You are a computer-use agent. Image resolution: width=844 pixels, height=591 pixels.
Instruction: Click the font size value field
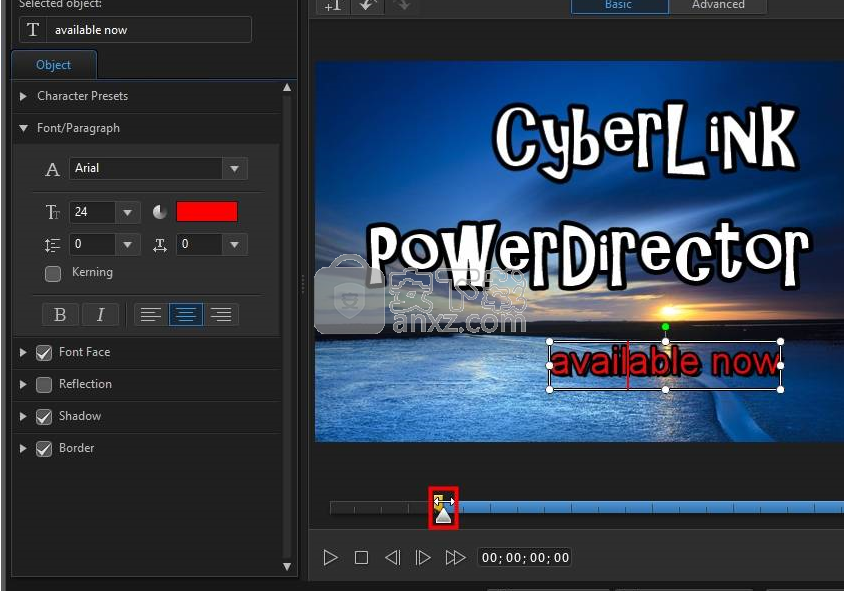click(93, 212)
